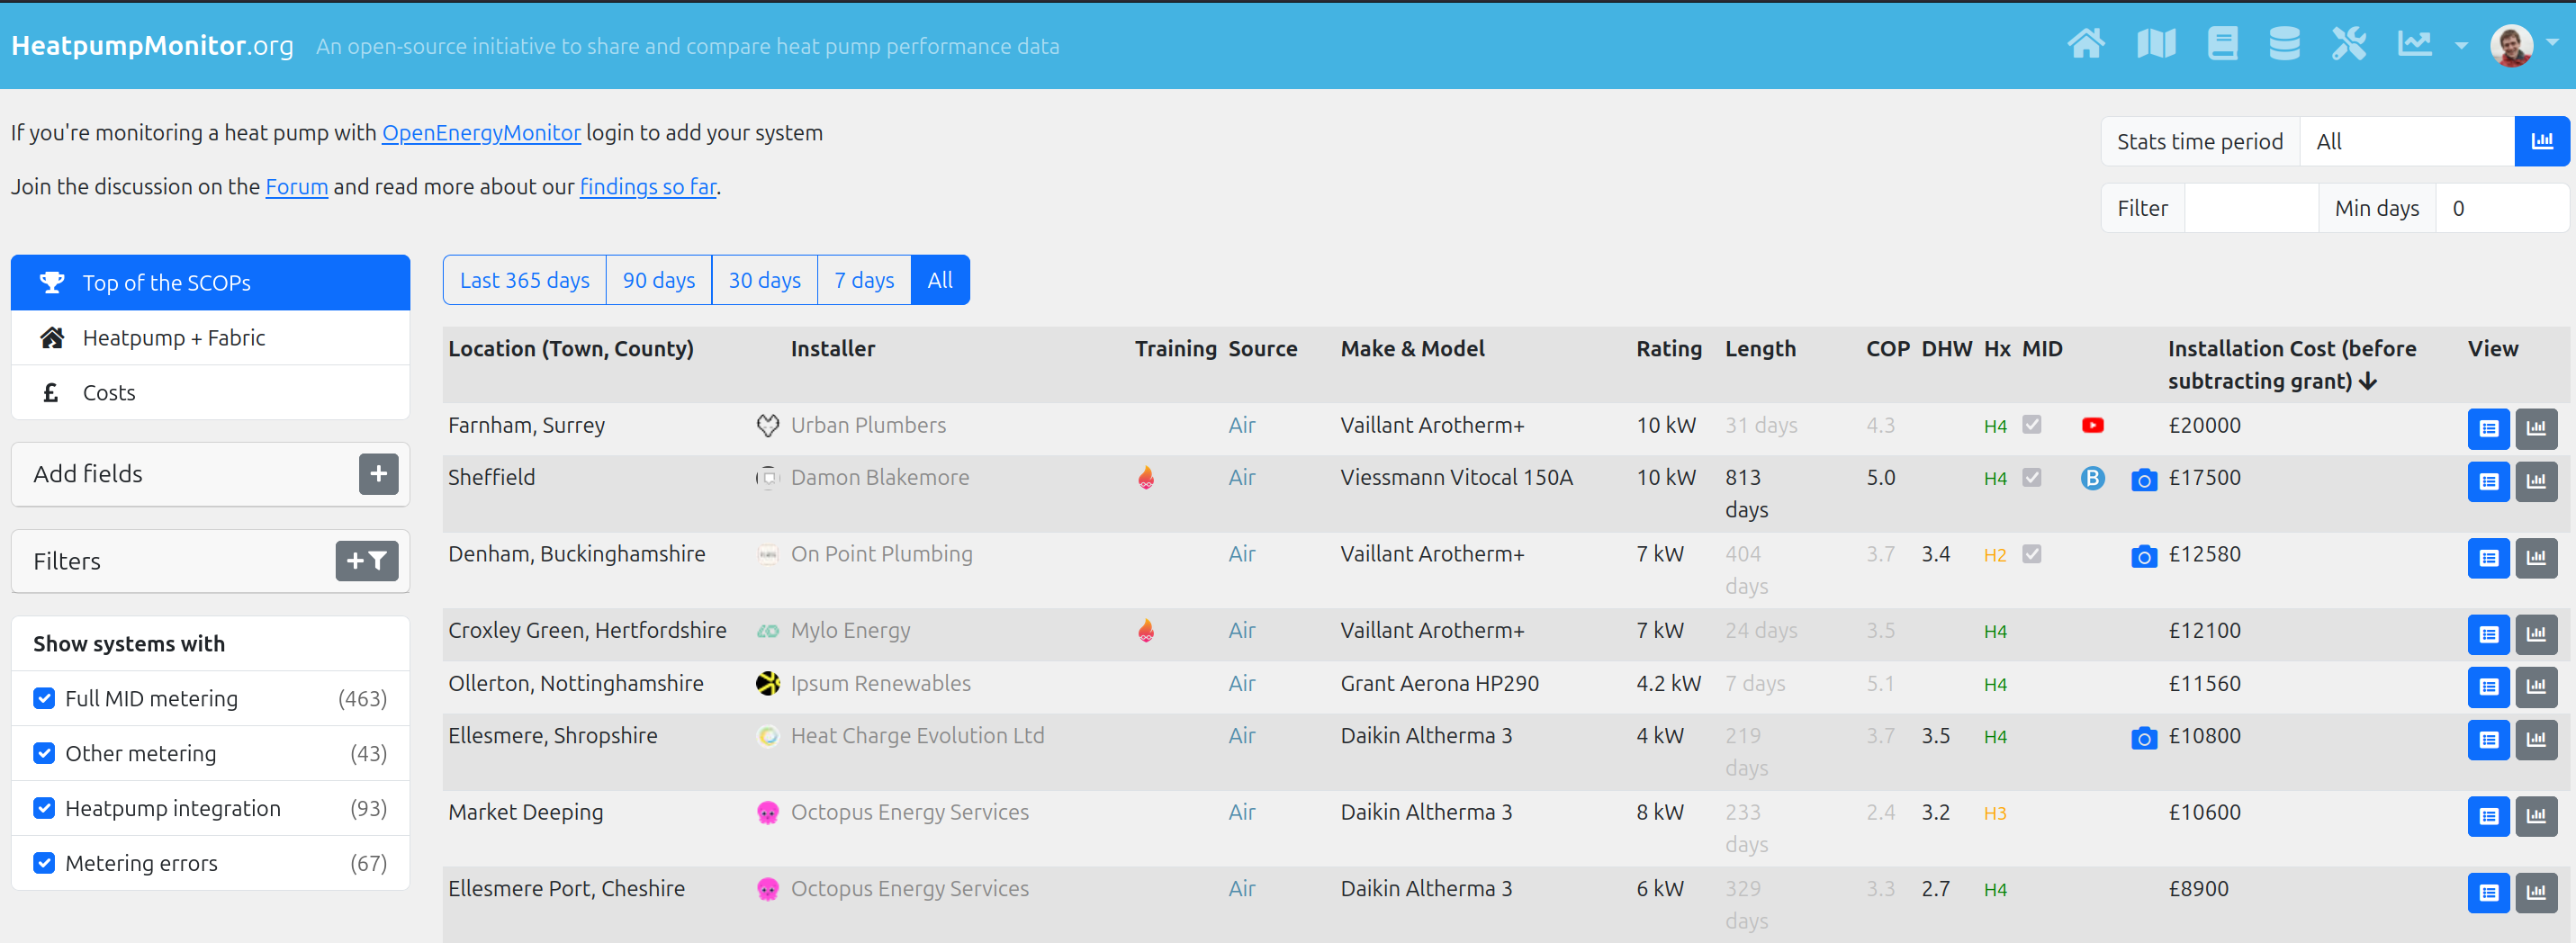The height and width of the screenshot is (943, 2576).
Task: Uncheck Full MID metering checkbox
Action: pyautogui.click(x=44, y=698)
